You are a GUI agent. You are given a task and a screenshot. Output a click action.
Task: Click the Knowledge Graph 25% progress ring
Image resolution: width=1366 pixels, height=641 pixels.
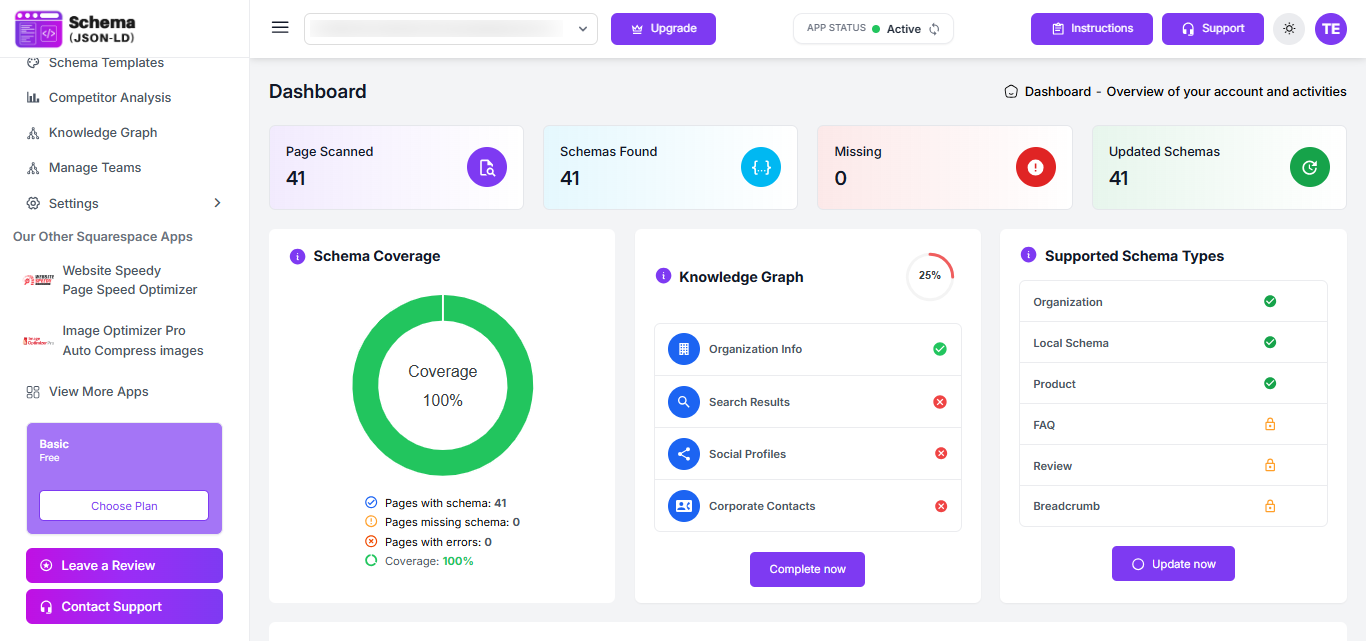[930, 276]
